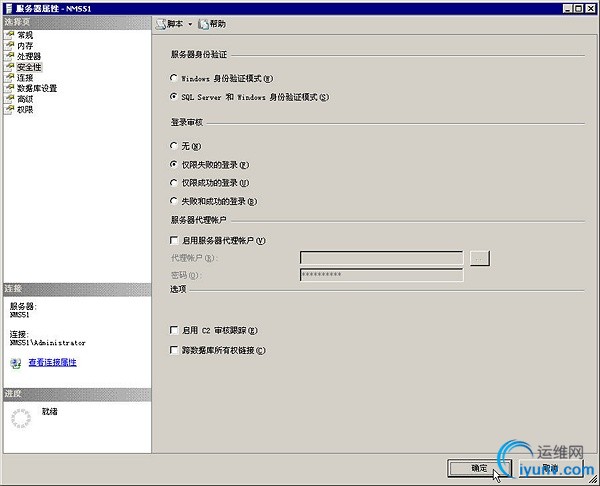Click the 连接 page icon
The image size is (600, 486).
coord(10,78)
